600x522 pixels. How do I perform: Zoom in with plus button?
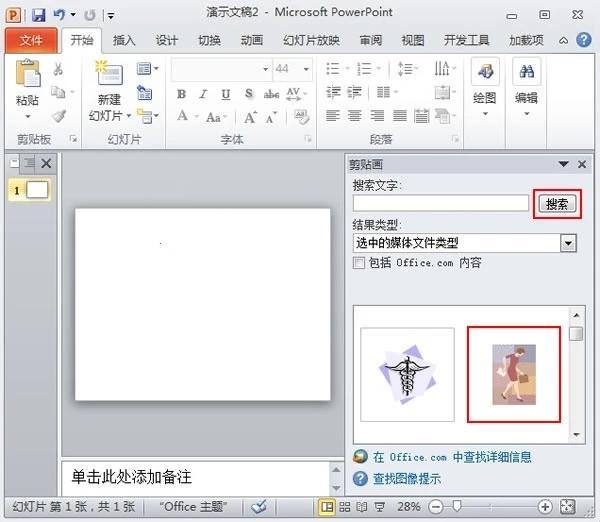coord(545,507)
